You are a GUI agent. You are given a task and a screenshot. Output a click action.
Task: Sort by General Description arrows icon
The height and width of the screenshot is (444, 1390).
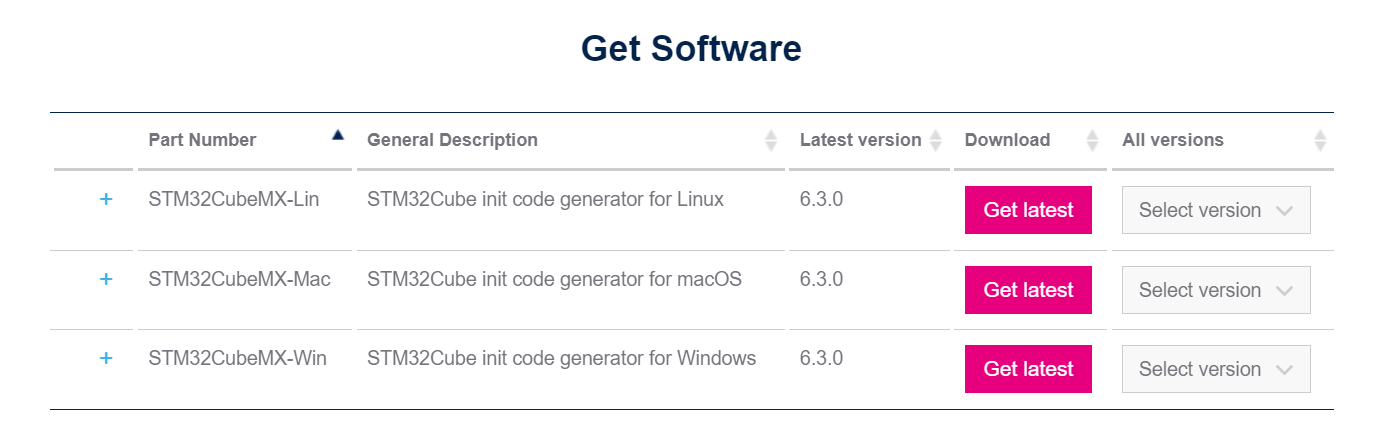[771, 140]
